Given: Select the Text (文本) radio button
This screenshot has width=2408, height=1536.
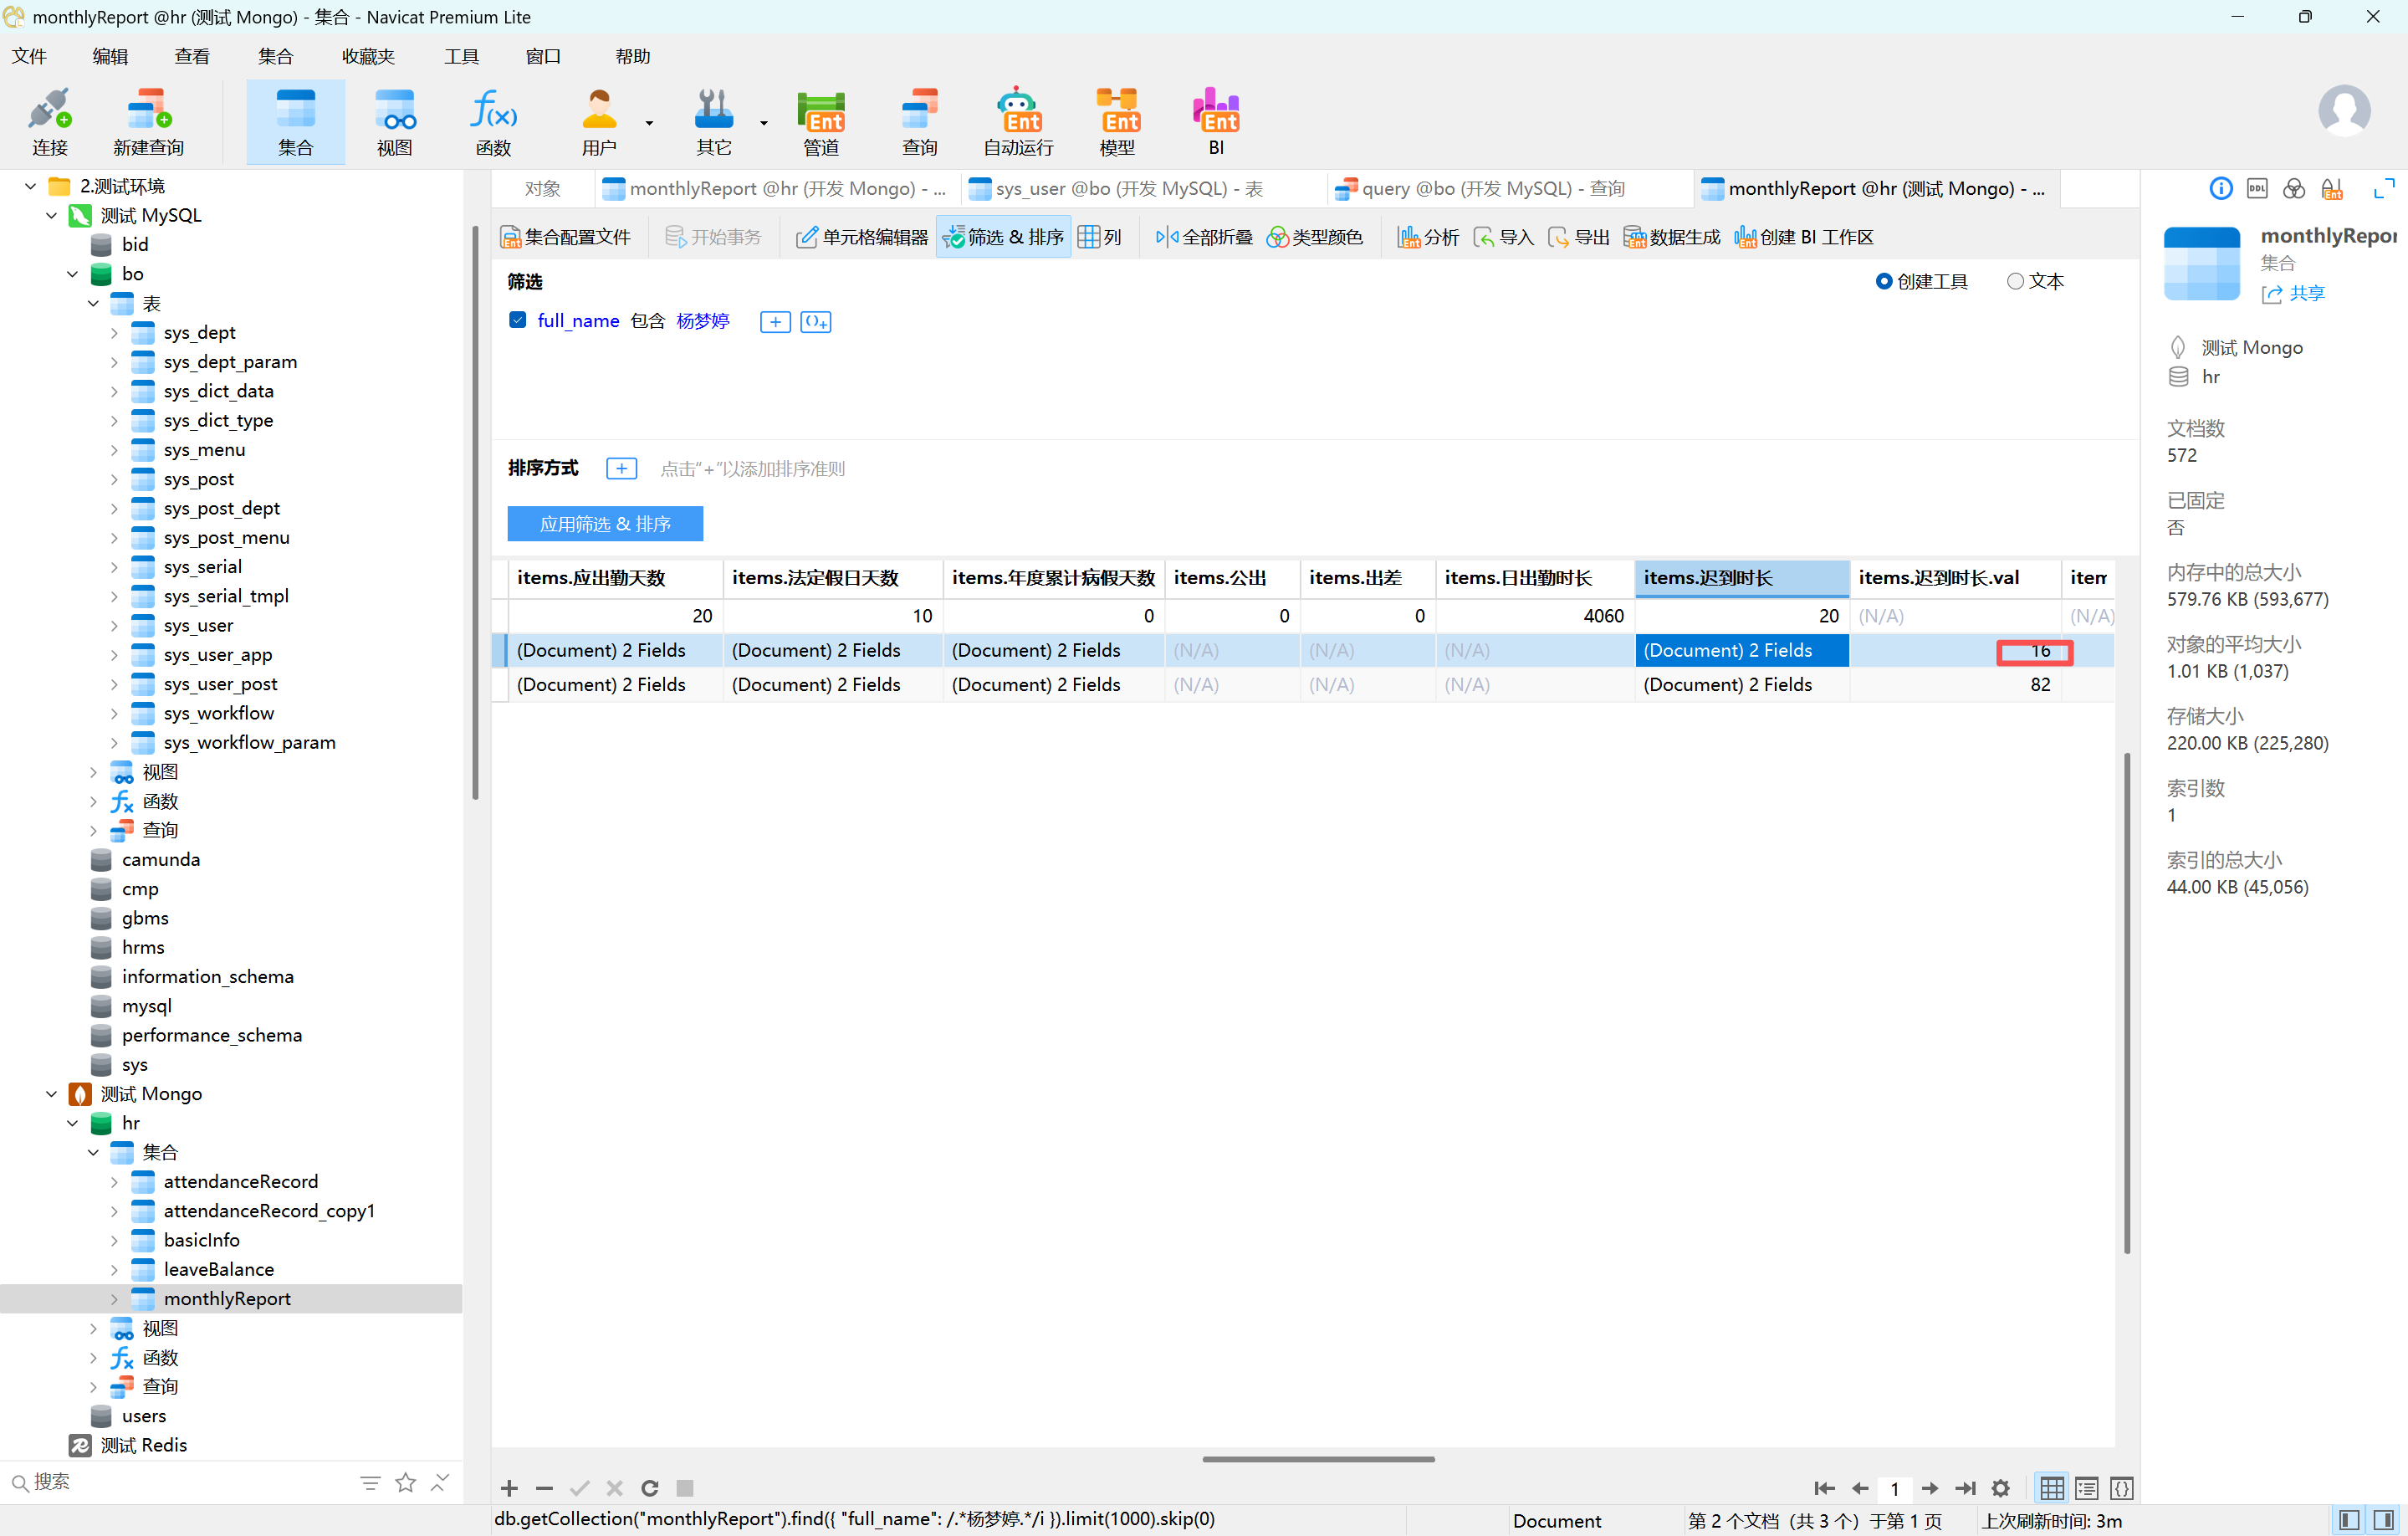Looking at the screenshot, I should 2015,282.
